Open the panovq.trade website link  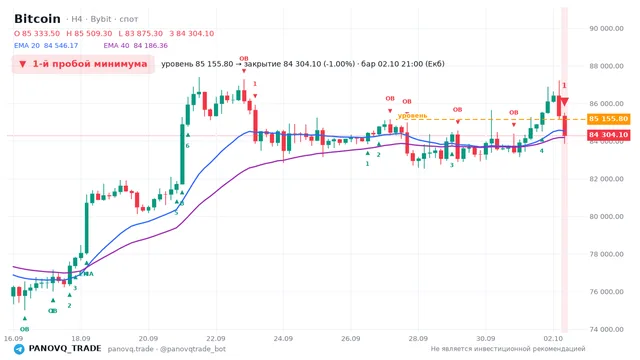[x=131, y=349]
